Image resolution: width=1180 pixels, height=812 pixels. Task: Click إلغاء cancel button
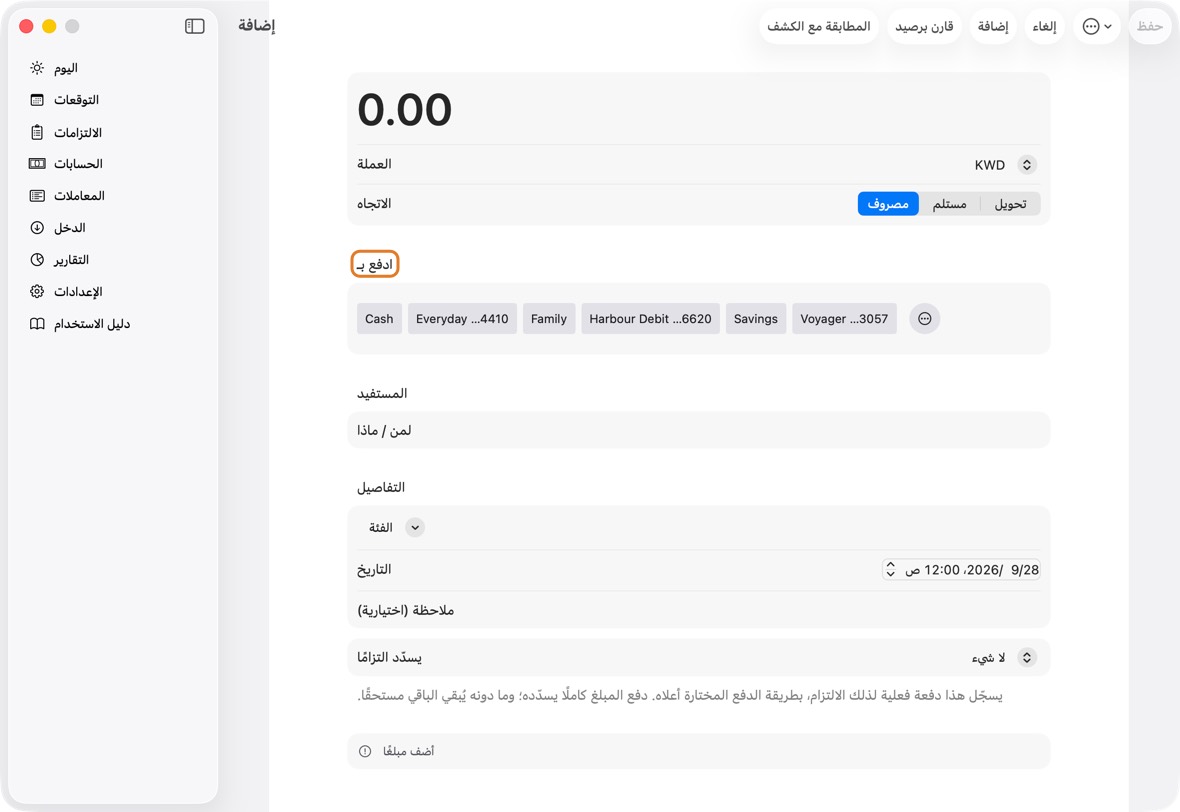coord(1044,27)
